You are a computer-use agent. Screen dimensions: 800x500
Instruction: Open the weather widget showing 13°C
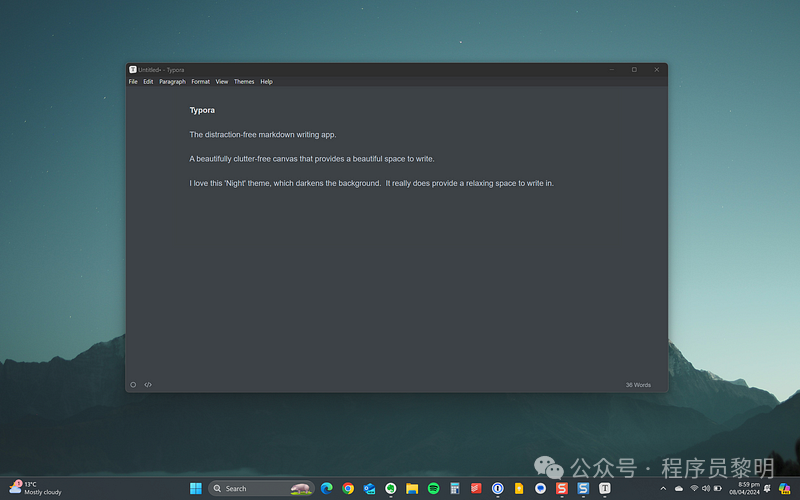coord(35,488)
